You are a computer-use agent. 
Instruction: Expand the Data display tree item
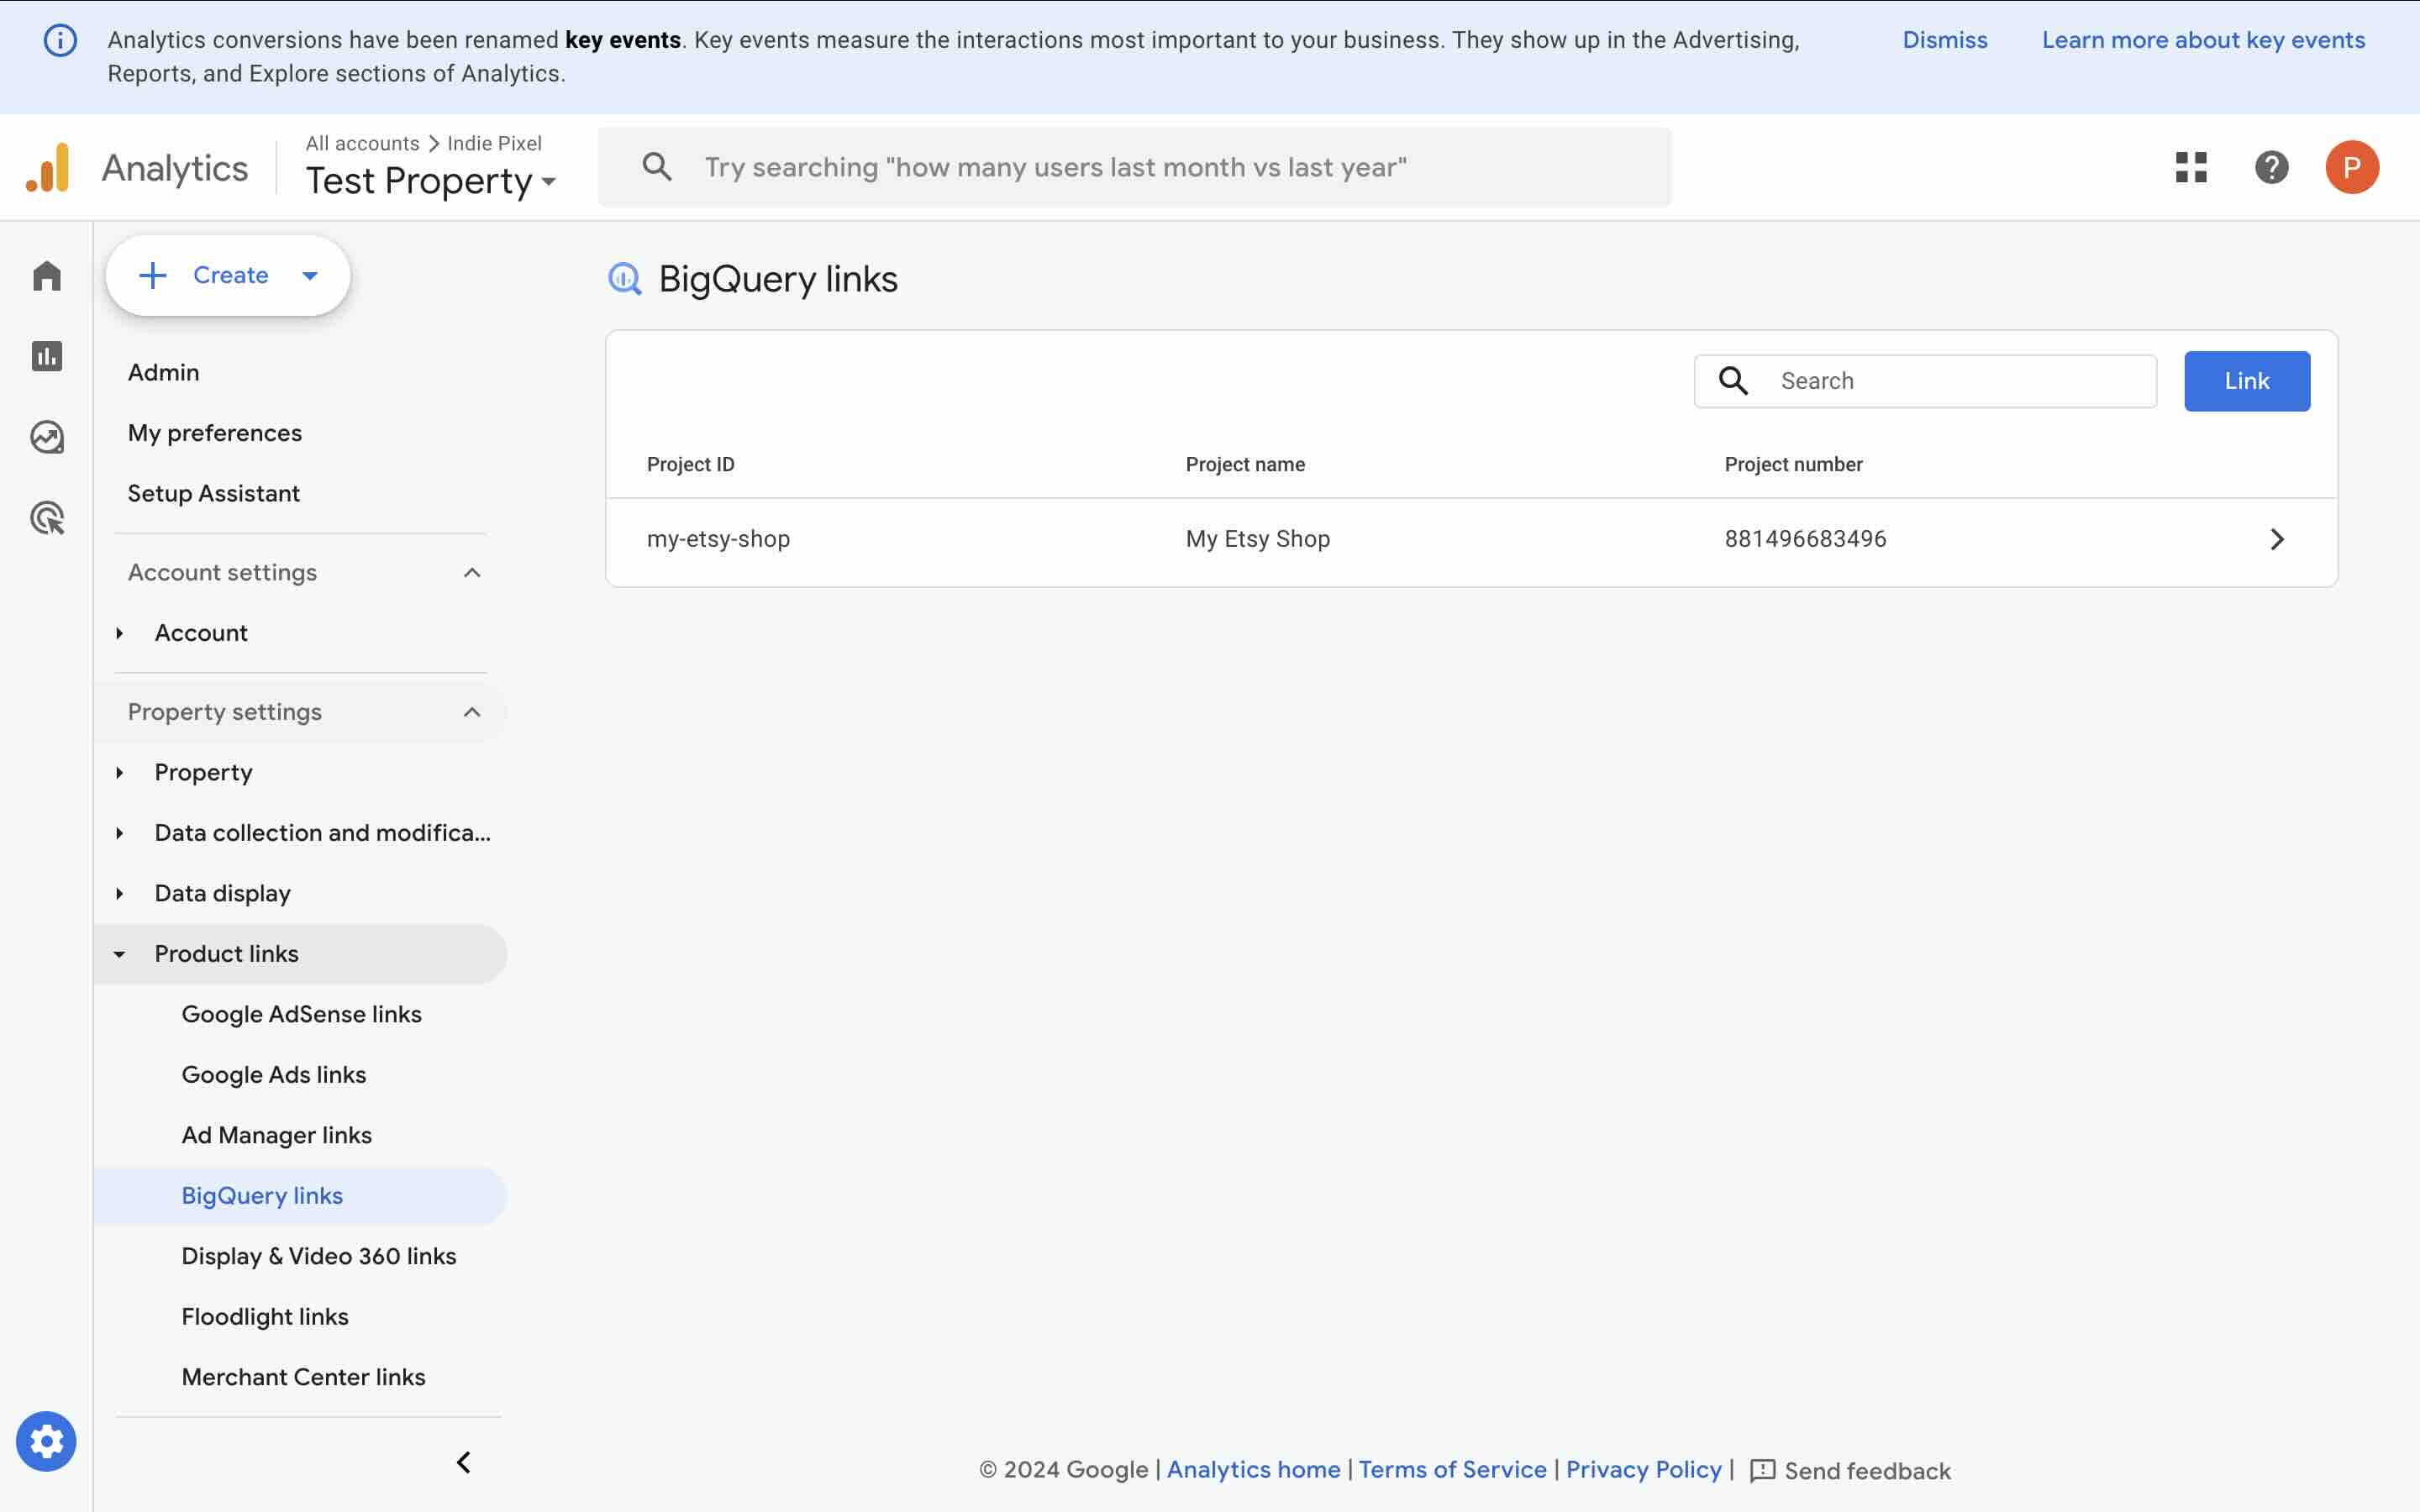pos(120,893)
